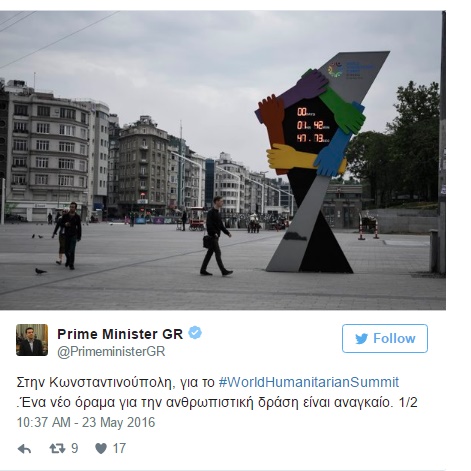Image resolution: width=471 pixels, height=471 pixels.
Task: Visit the @PrimeministerGR handle
Action: tap(111, 351)
